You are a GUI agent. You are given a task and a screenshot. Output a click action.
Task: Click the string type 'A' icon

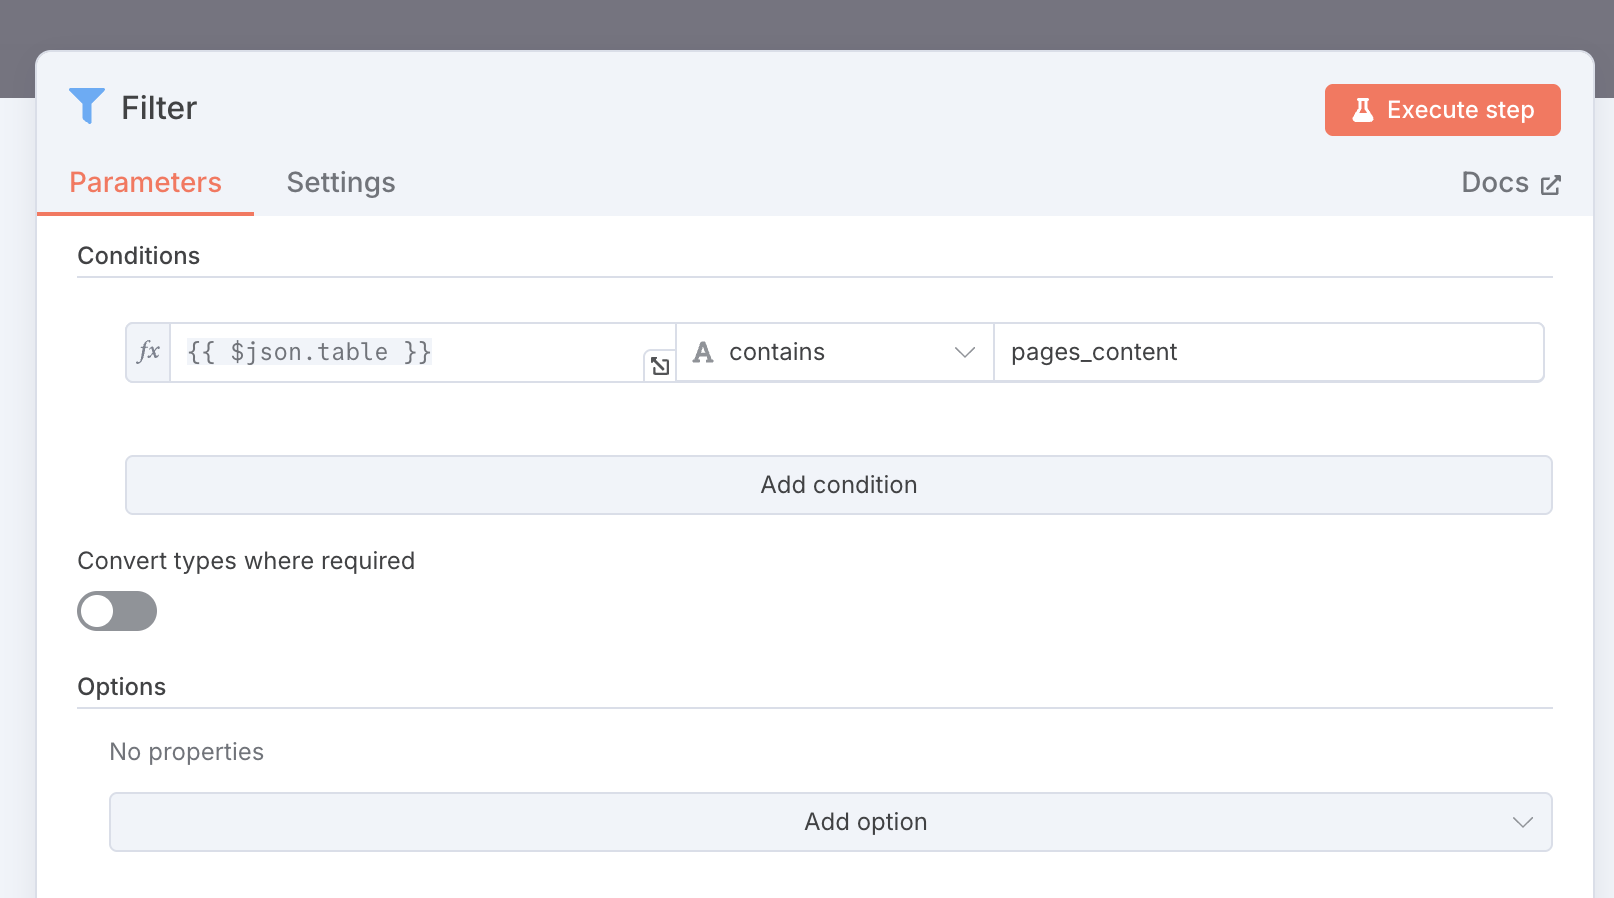pos(703,352)
